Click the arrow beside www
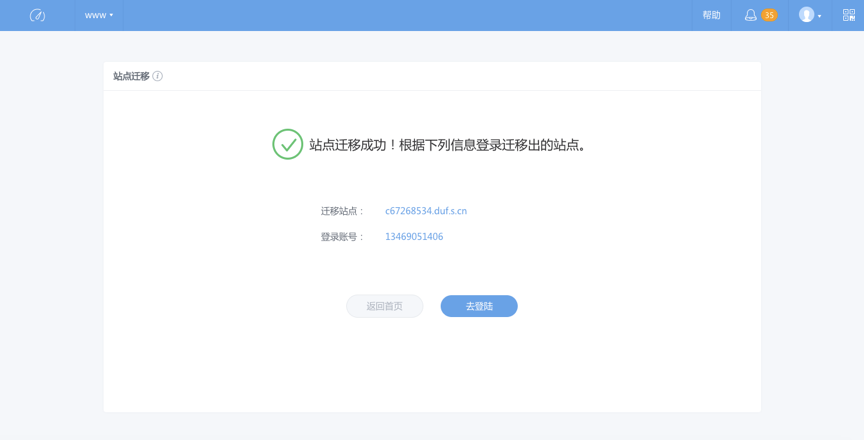 tap(111, 15)
